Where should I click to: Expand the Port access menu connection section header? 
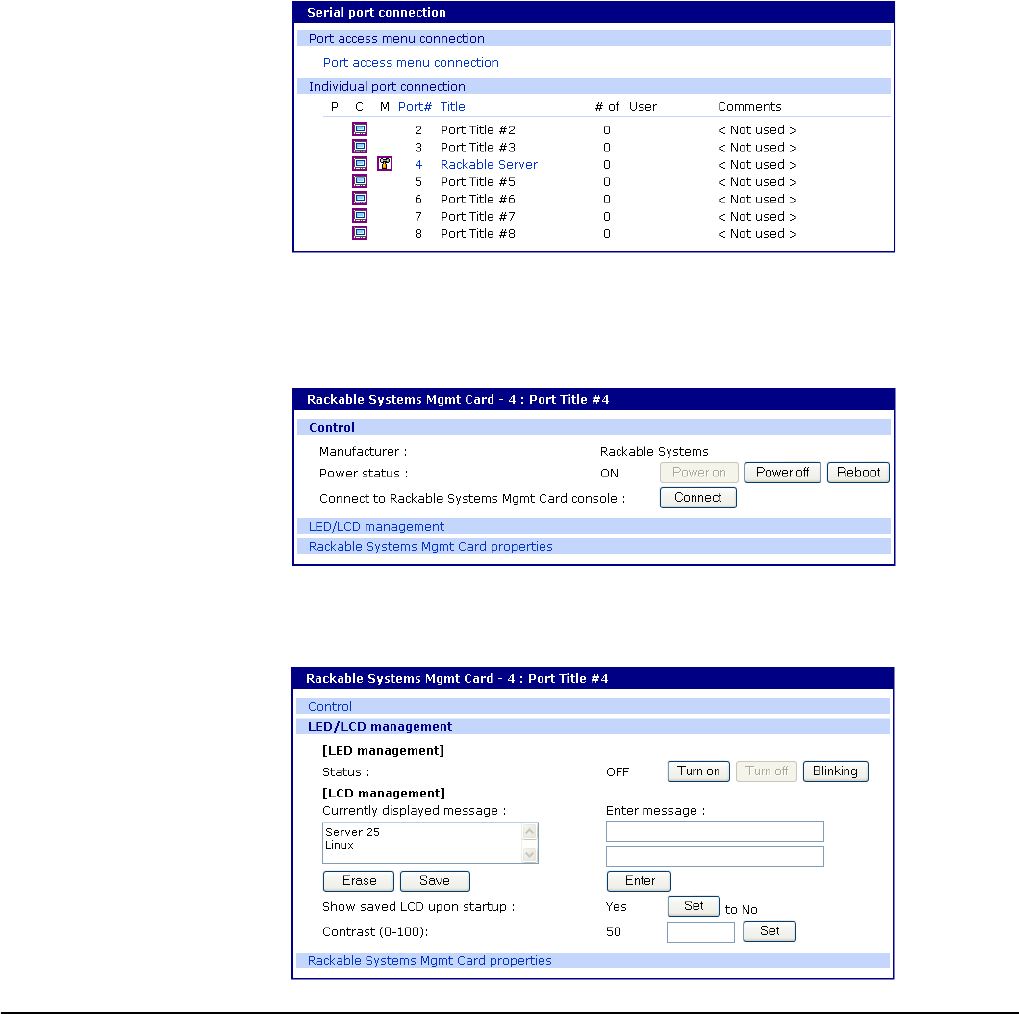coord(593,38)
